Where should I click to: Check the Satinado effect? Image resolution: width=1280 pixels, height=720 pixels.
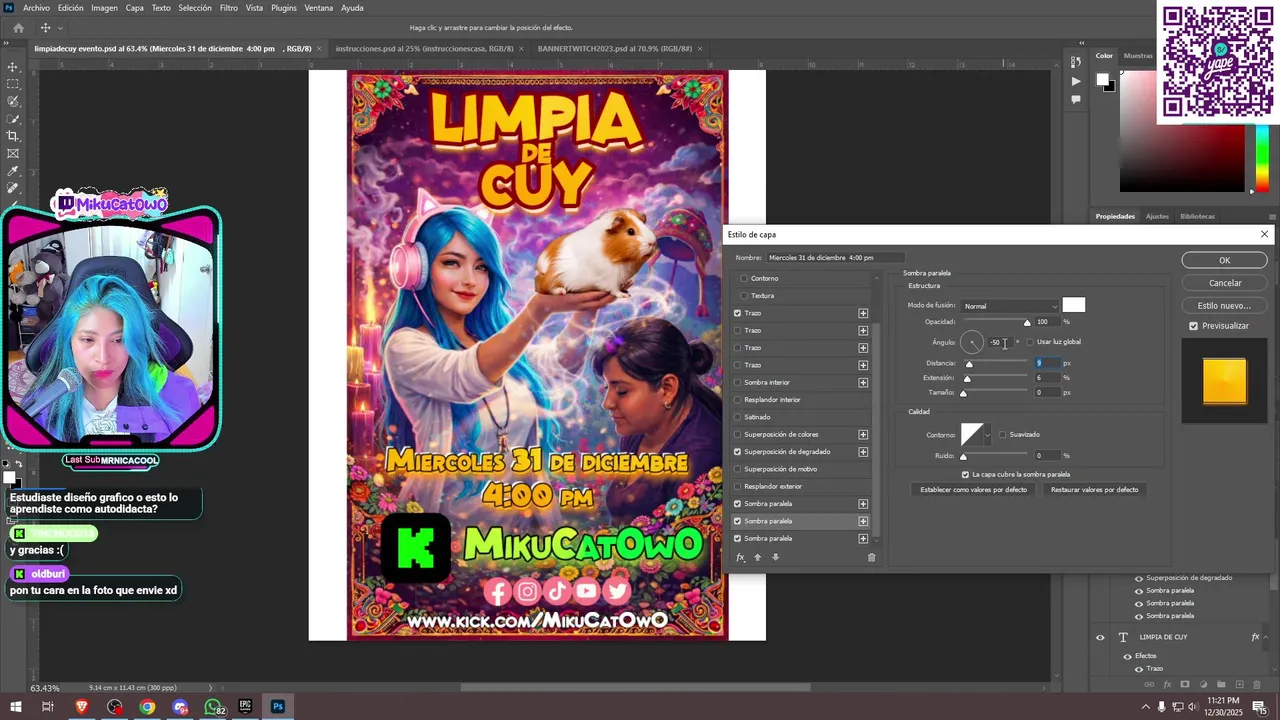point(738,417)
